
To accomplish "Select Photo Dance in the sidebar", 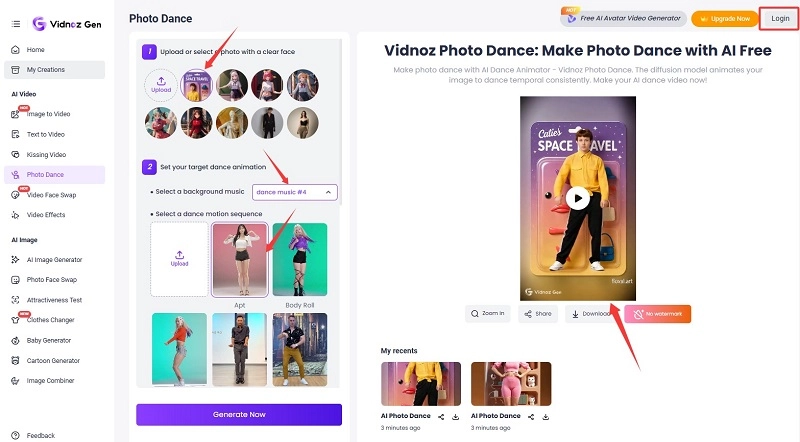I will pos(55,175).
